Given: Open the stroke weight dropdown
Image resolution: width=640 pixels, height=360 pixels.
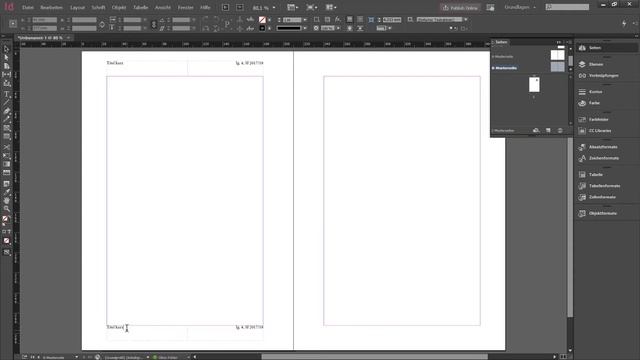Looking at the screenshot, I should coord(305,20).
